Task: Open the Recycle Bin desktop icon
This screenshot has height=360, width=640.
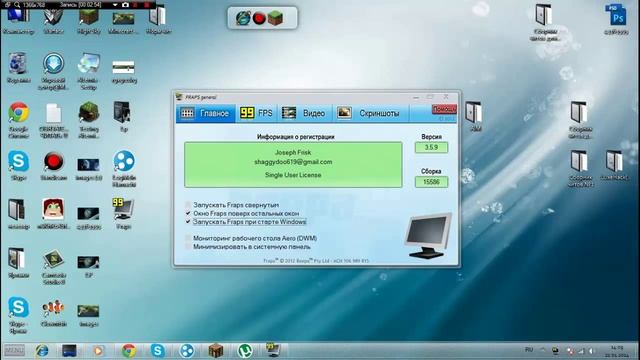Action: click(x=18, y=64)
